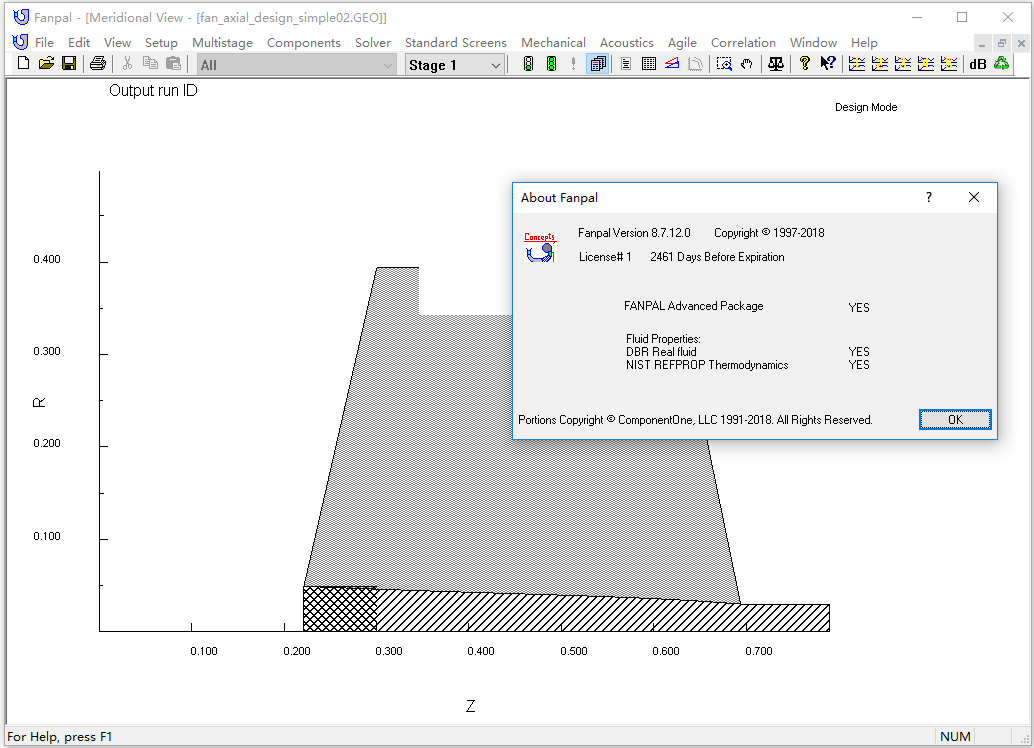Open the View menu
Image resolution: width=1034 pixels, height=748 pixels.
click(x=117, y=42)
